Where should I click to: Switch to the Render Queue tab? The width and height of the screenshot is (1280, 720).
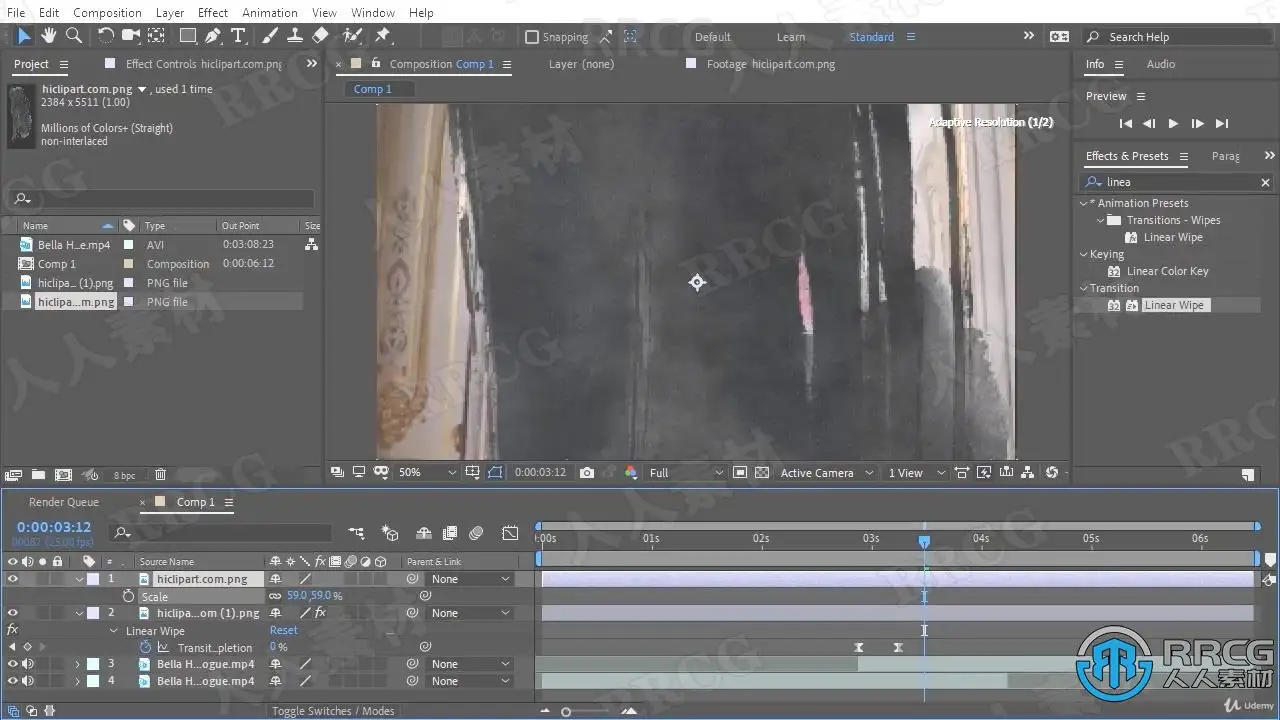64,502
